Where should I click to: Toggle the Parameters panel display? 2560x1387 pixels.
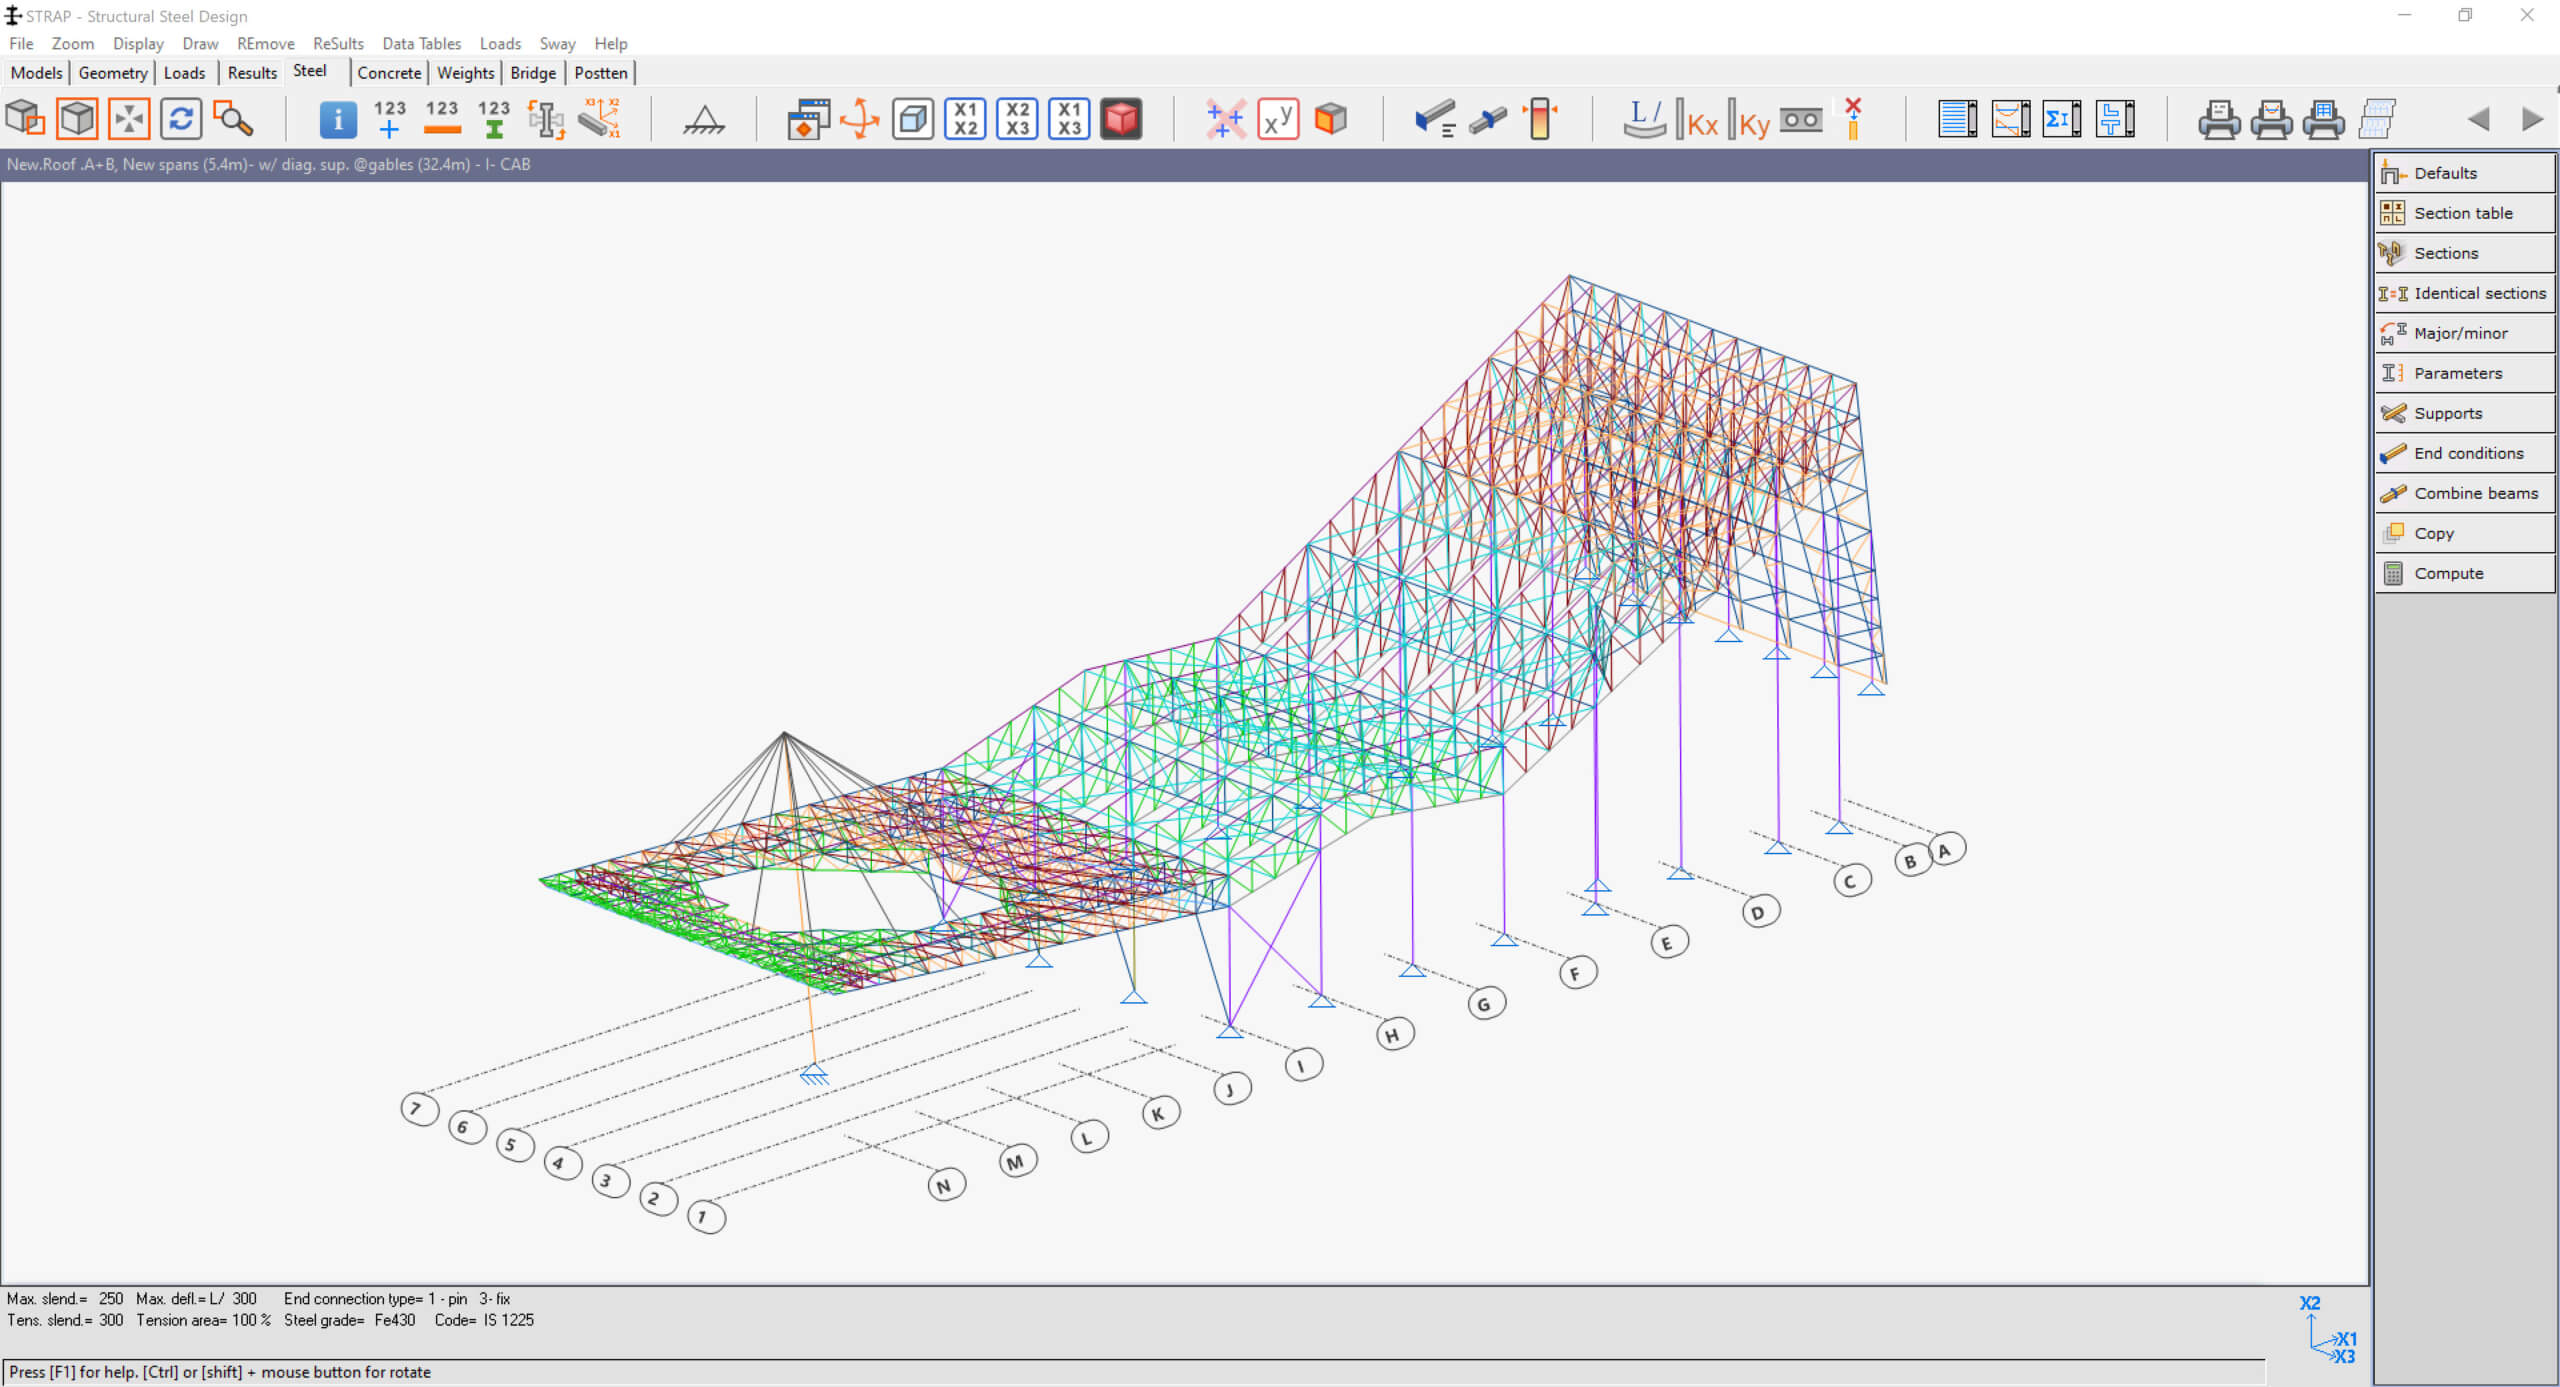coord(2461,372)
